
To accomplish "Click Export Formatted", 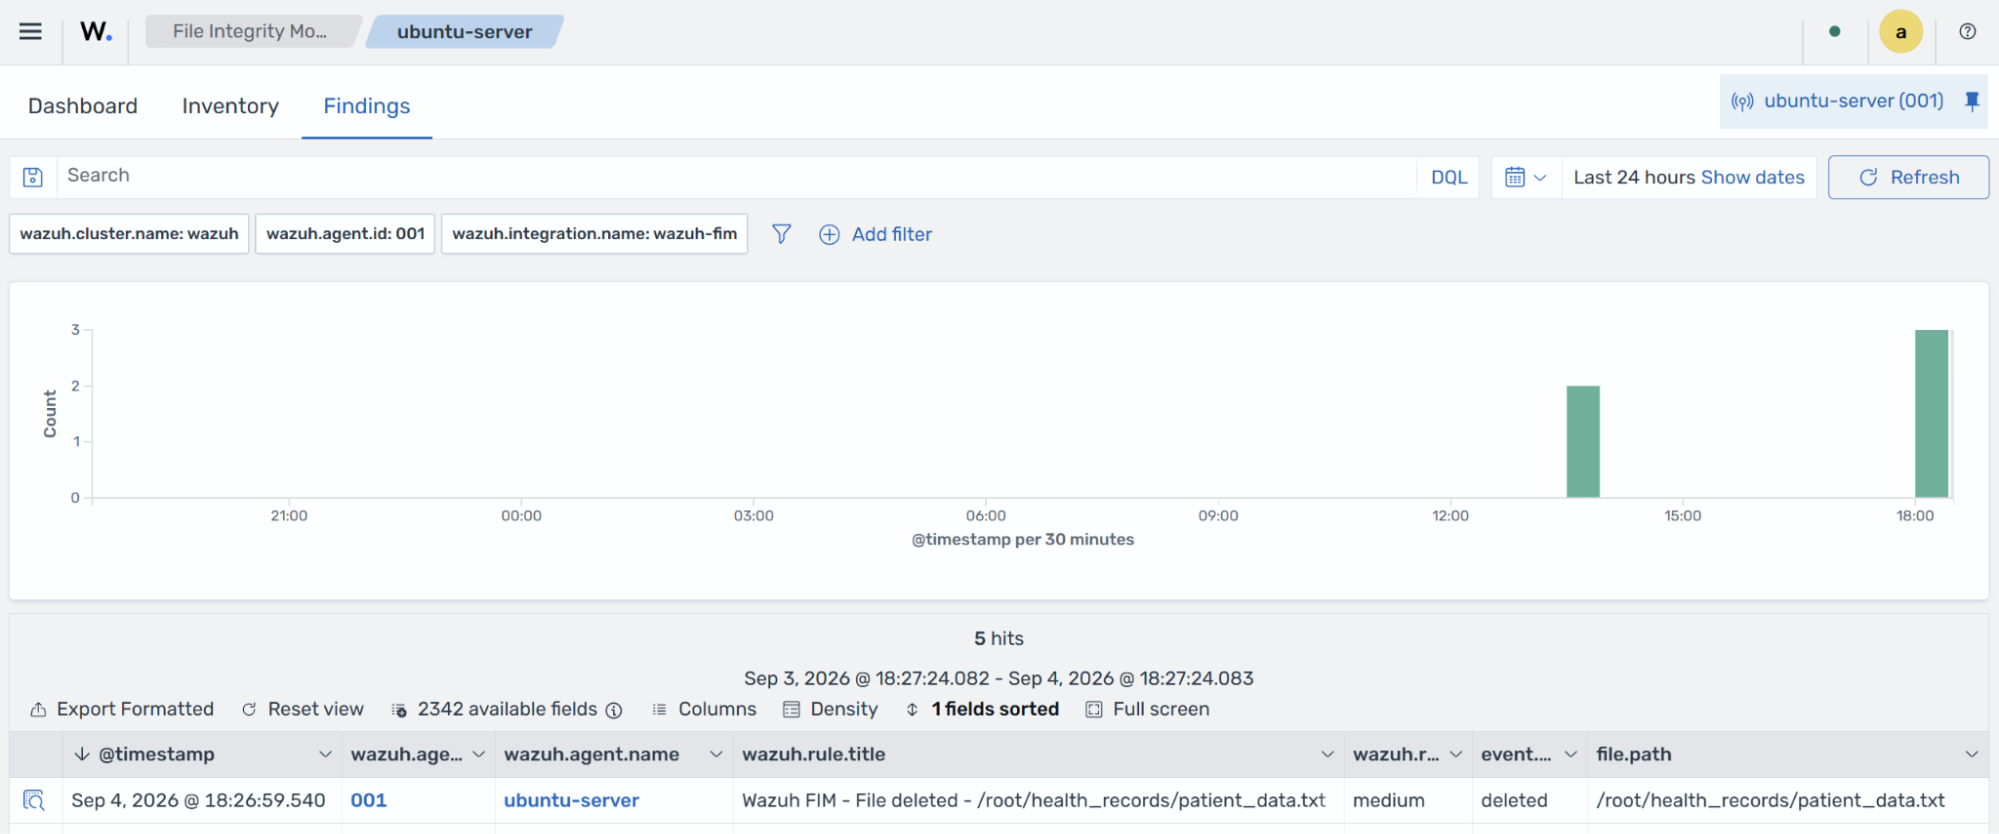I will point(122,709).
